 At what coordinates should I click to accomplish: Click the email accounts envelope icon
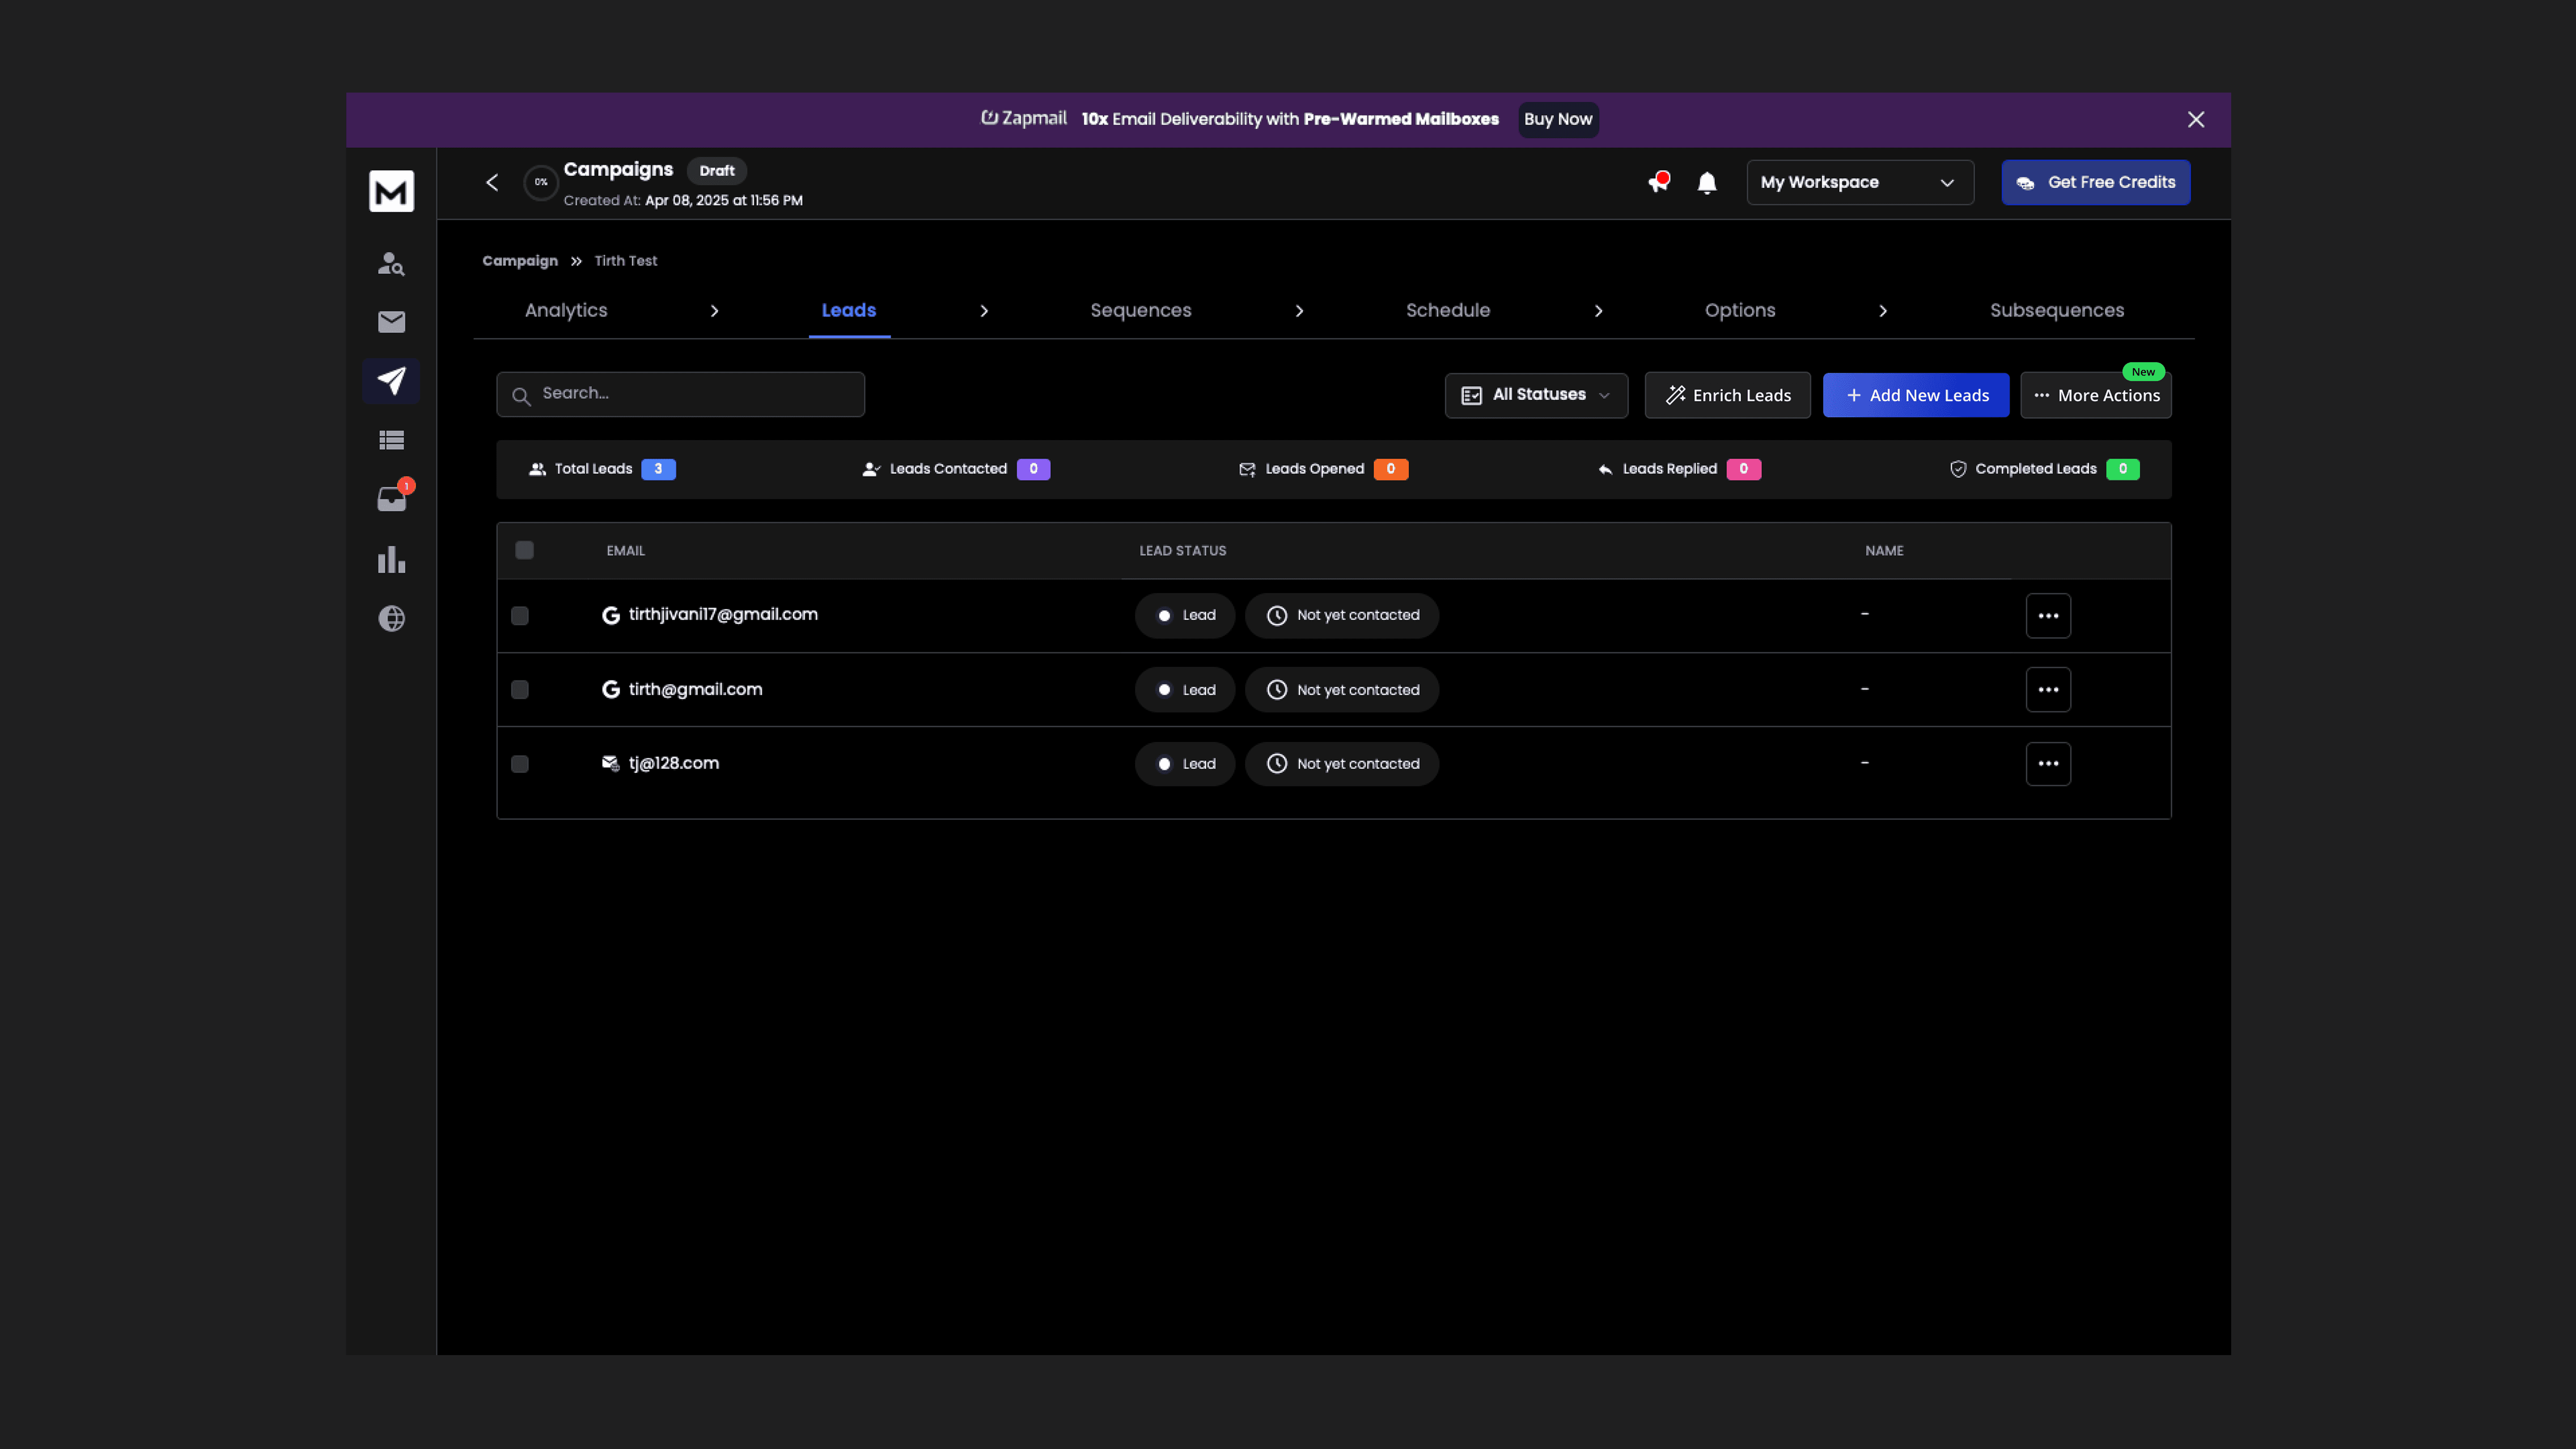tap(391, 322)
